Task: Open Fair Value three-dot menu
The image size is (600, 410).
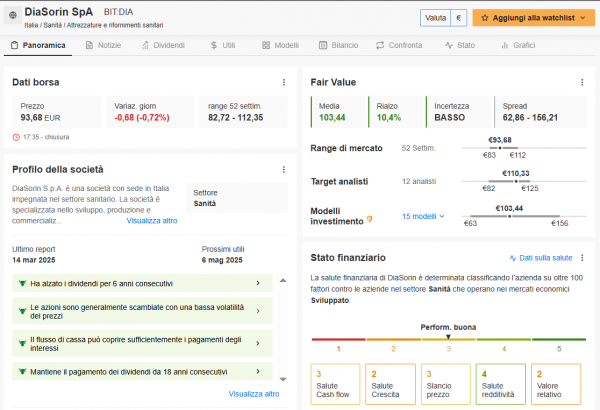Action: (582, 82)
